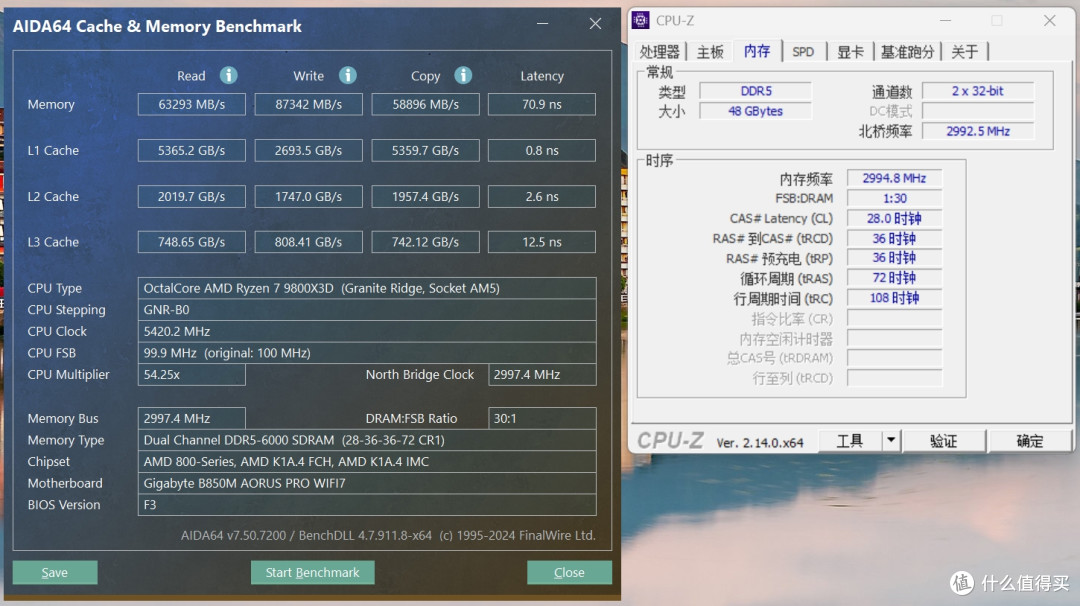
Task: Click the Read info icon
Action: click(229, 75)
